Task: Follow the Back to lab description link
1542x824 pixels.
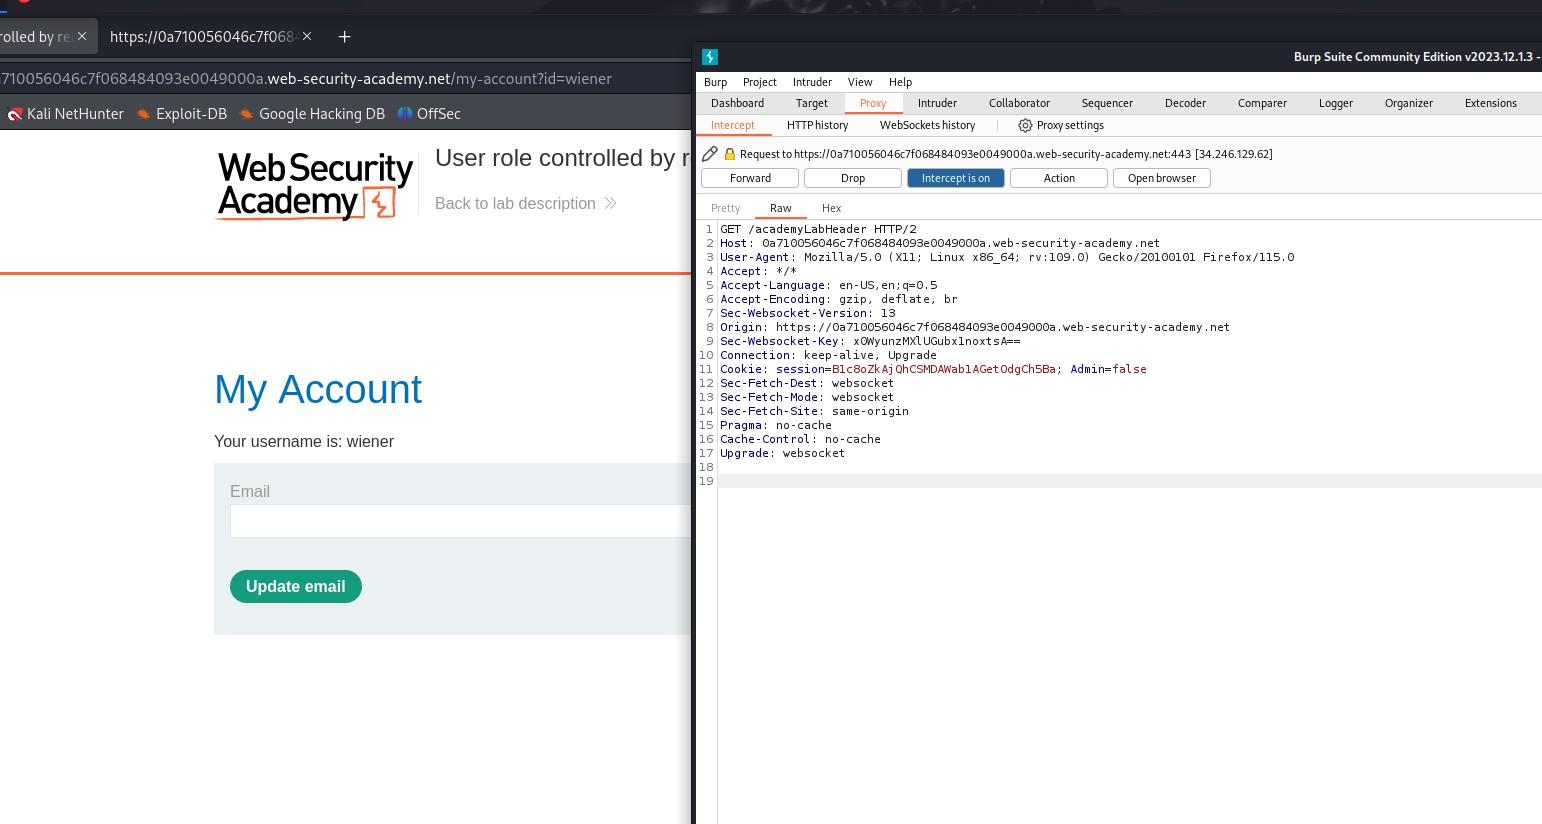Action: coord(525,203)
